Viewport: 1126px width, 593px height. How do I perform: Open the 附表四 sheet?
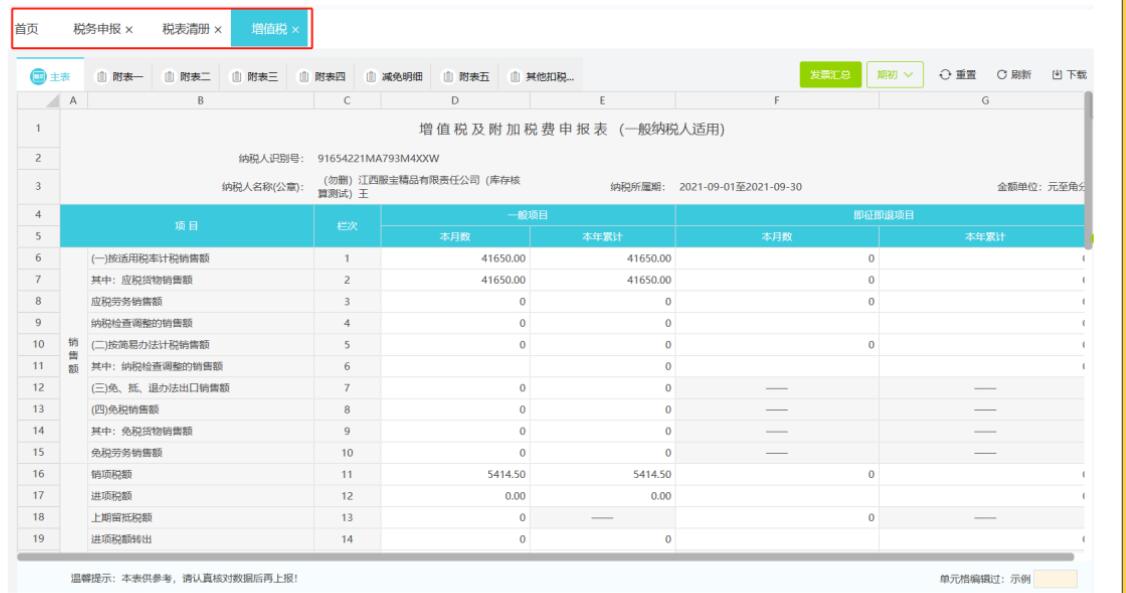click(322, 76)
